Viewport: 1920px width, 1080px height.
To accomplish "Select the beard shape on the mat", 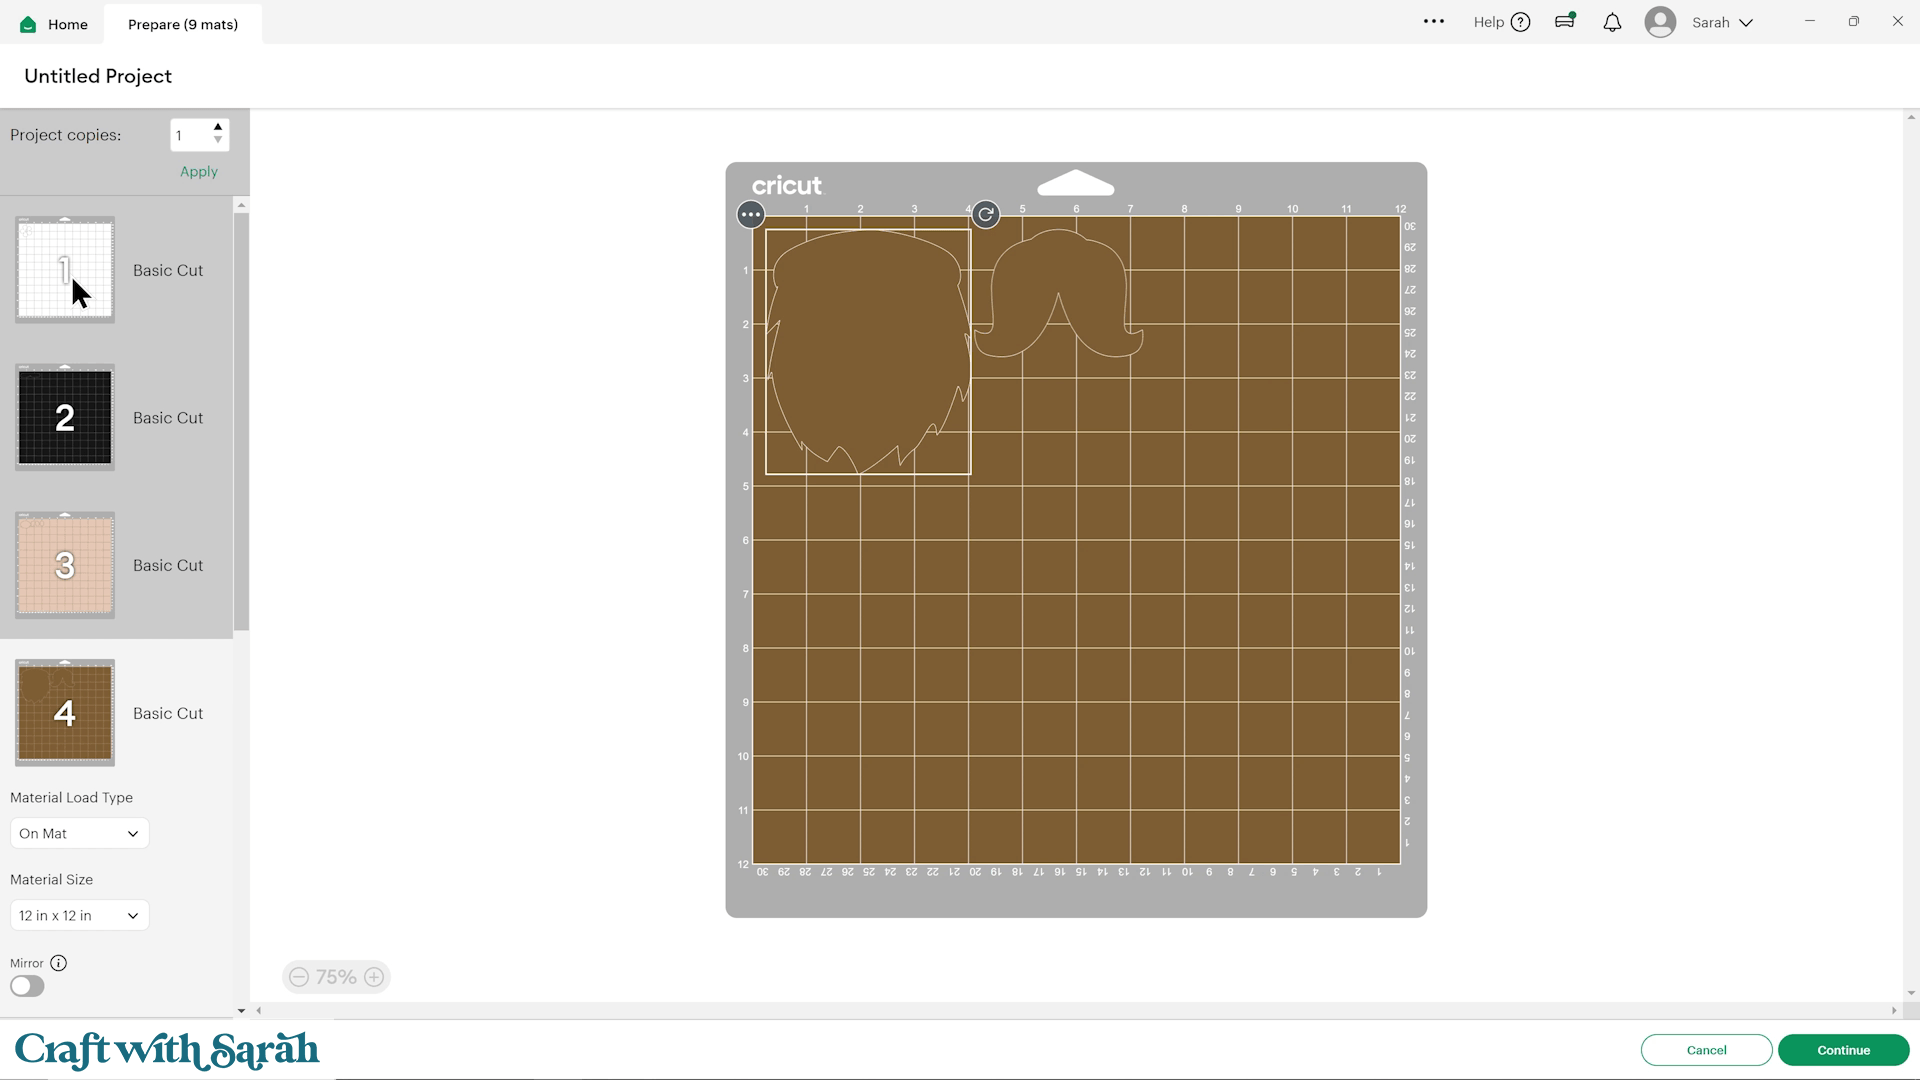I will coord(868,351).
